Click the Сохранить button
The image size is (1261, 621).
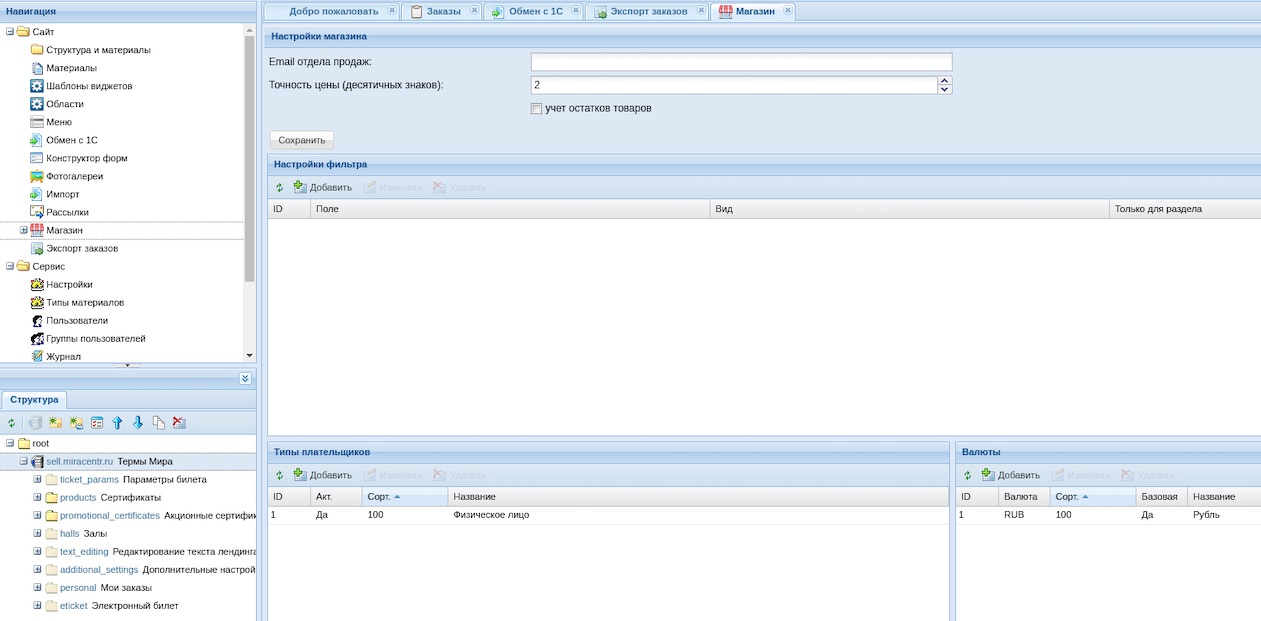pyautogui.click(x=302, y=140)
